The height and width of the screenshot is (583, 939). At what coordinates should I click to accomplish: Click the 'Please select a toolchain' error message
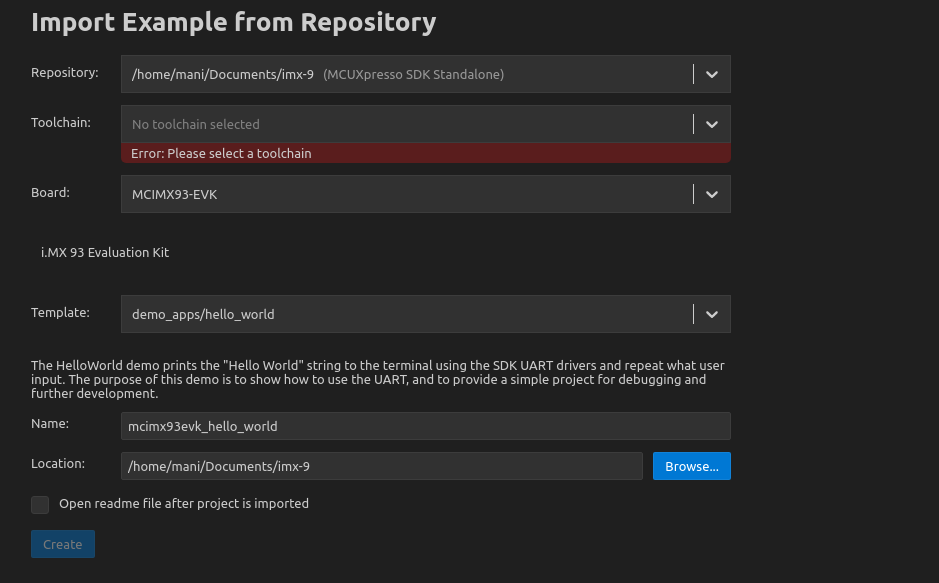pos(221,154)
